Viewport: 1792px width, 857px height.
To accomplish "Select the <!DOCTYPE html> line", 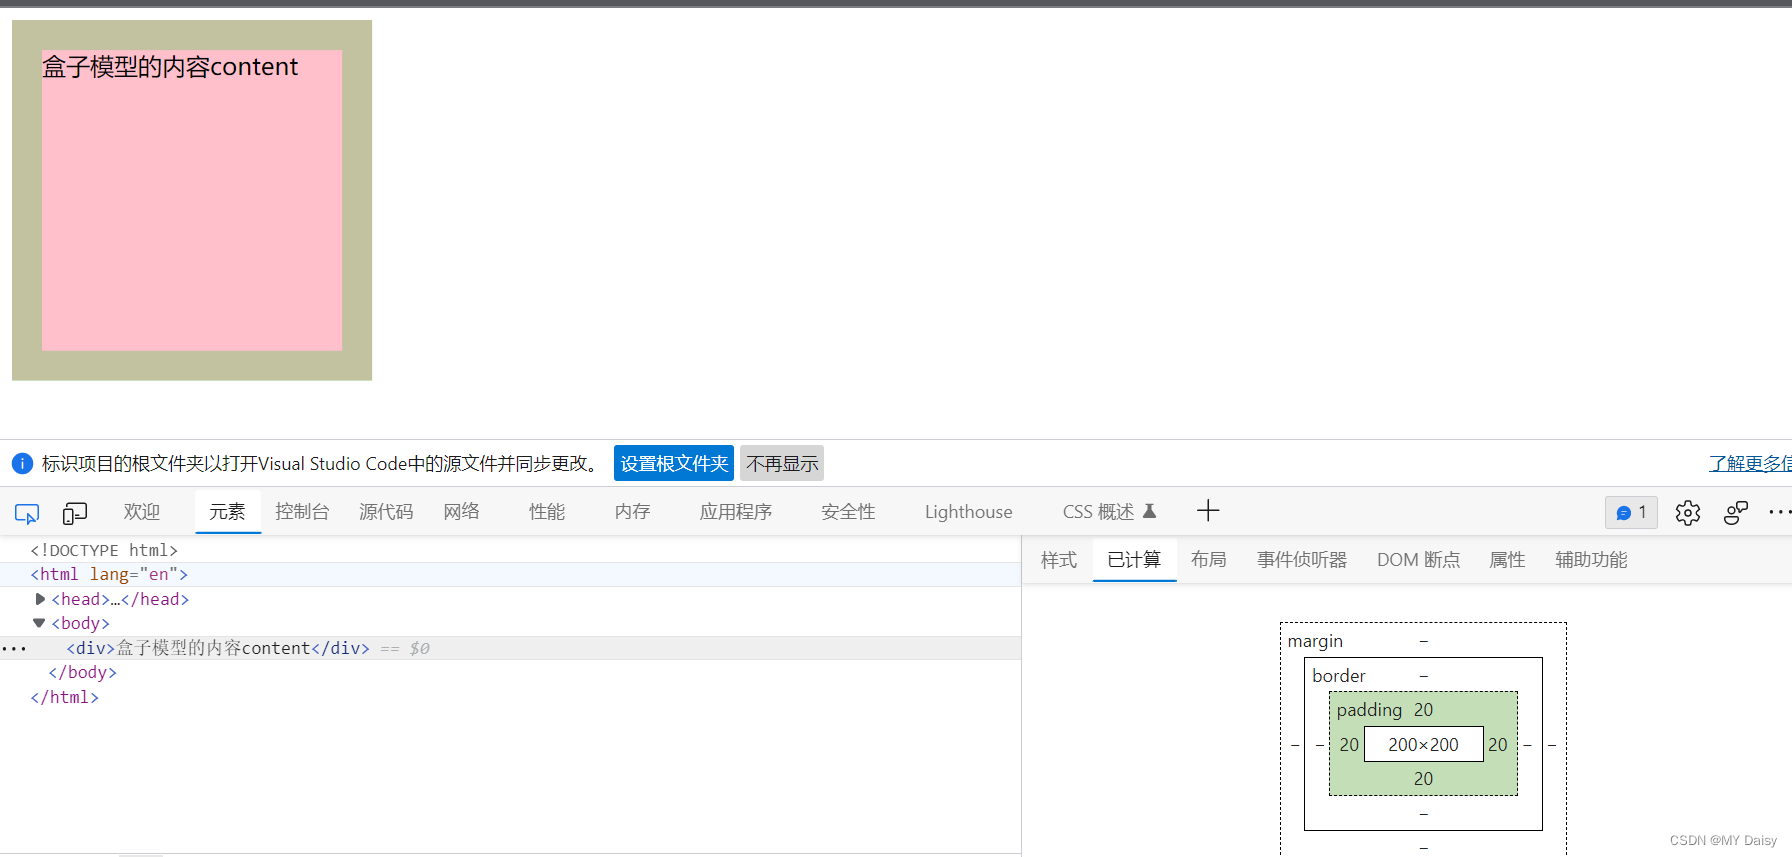I will 104,550.
